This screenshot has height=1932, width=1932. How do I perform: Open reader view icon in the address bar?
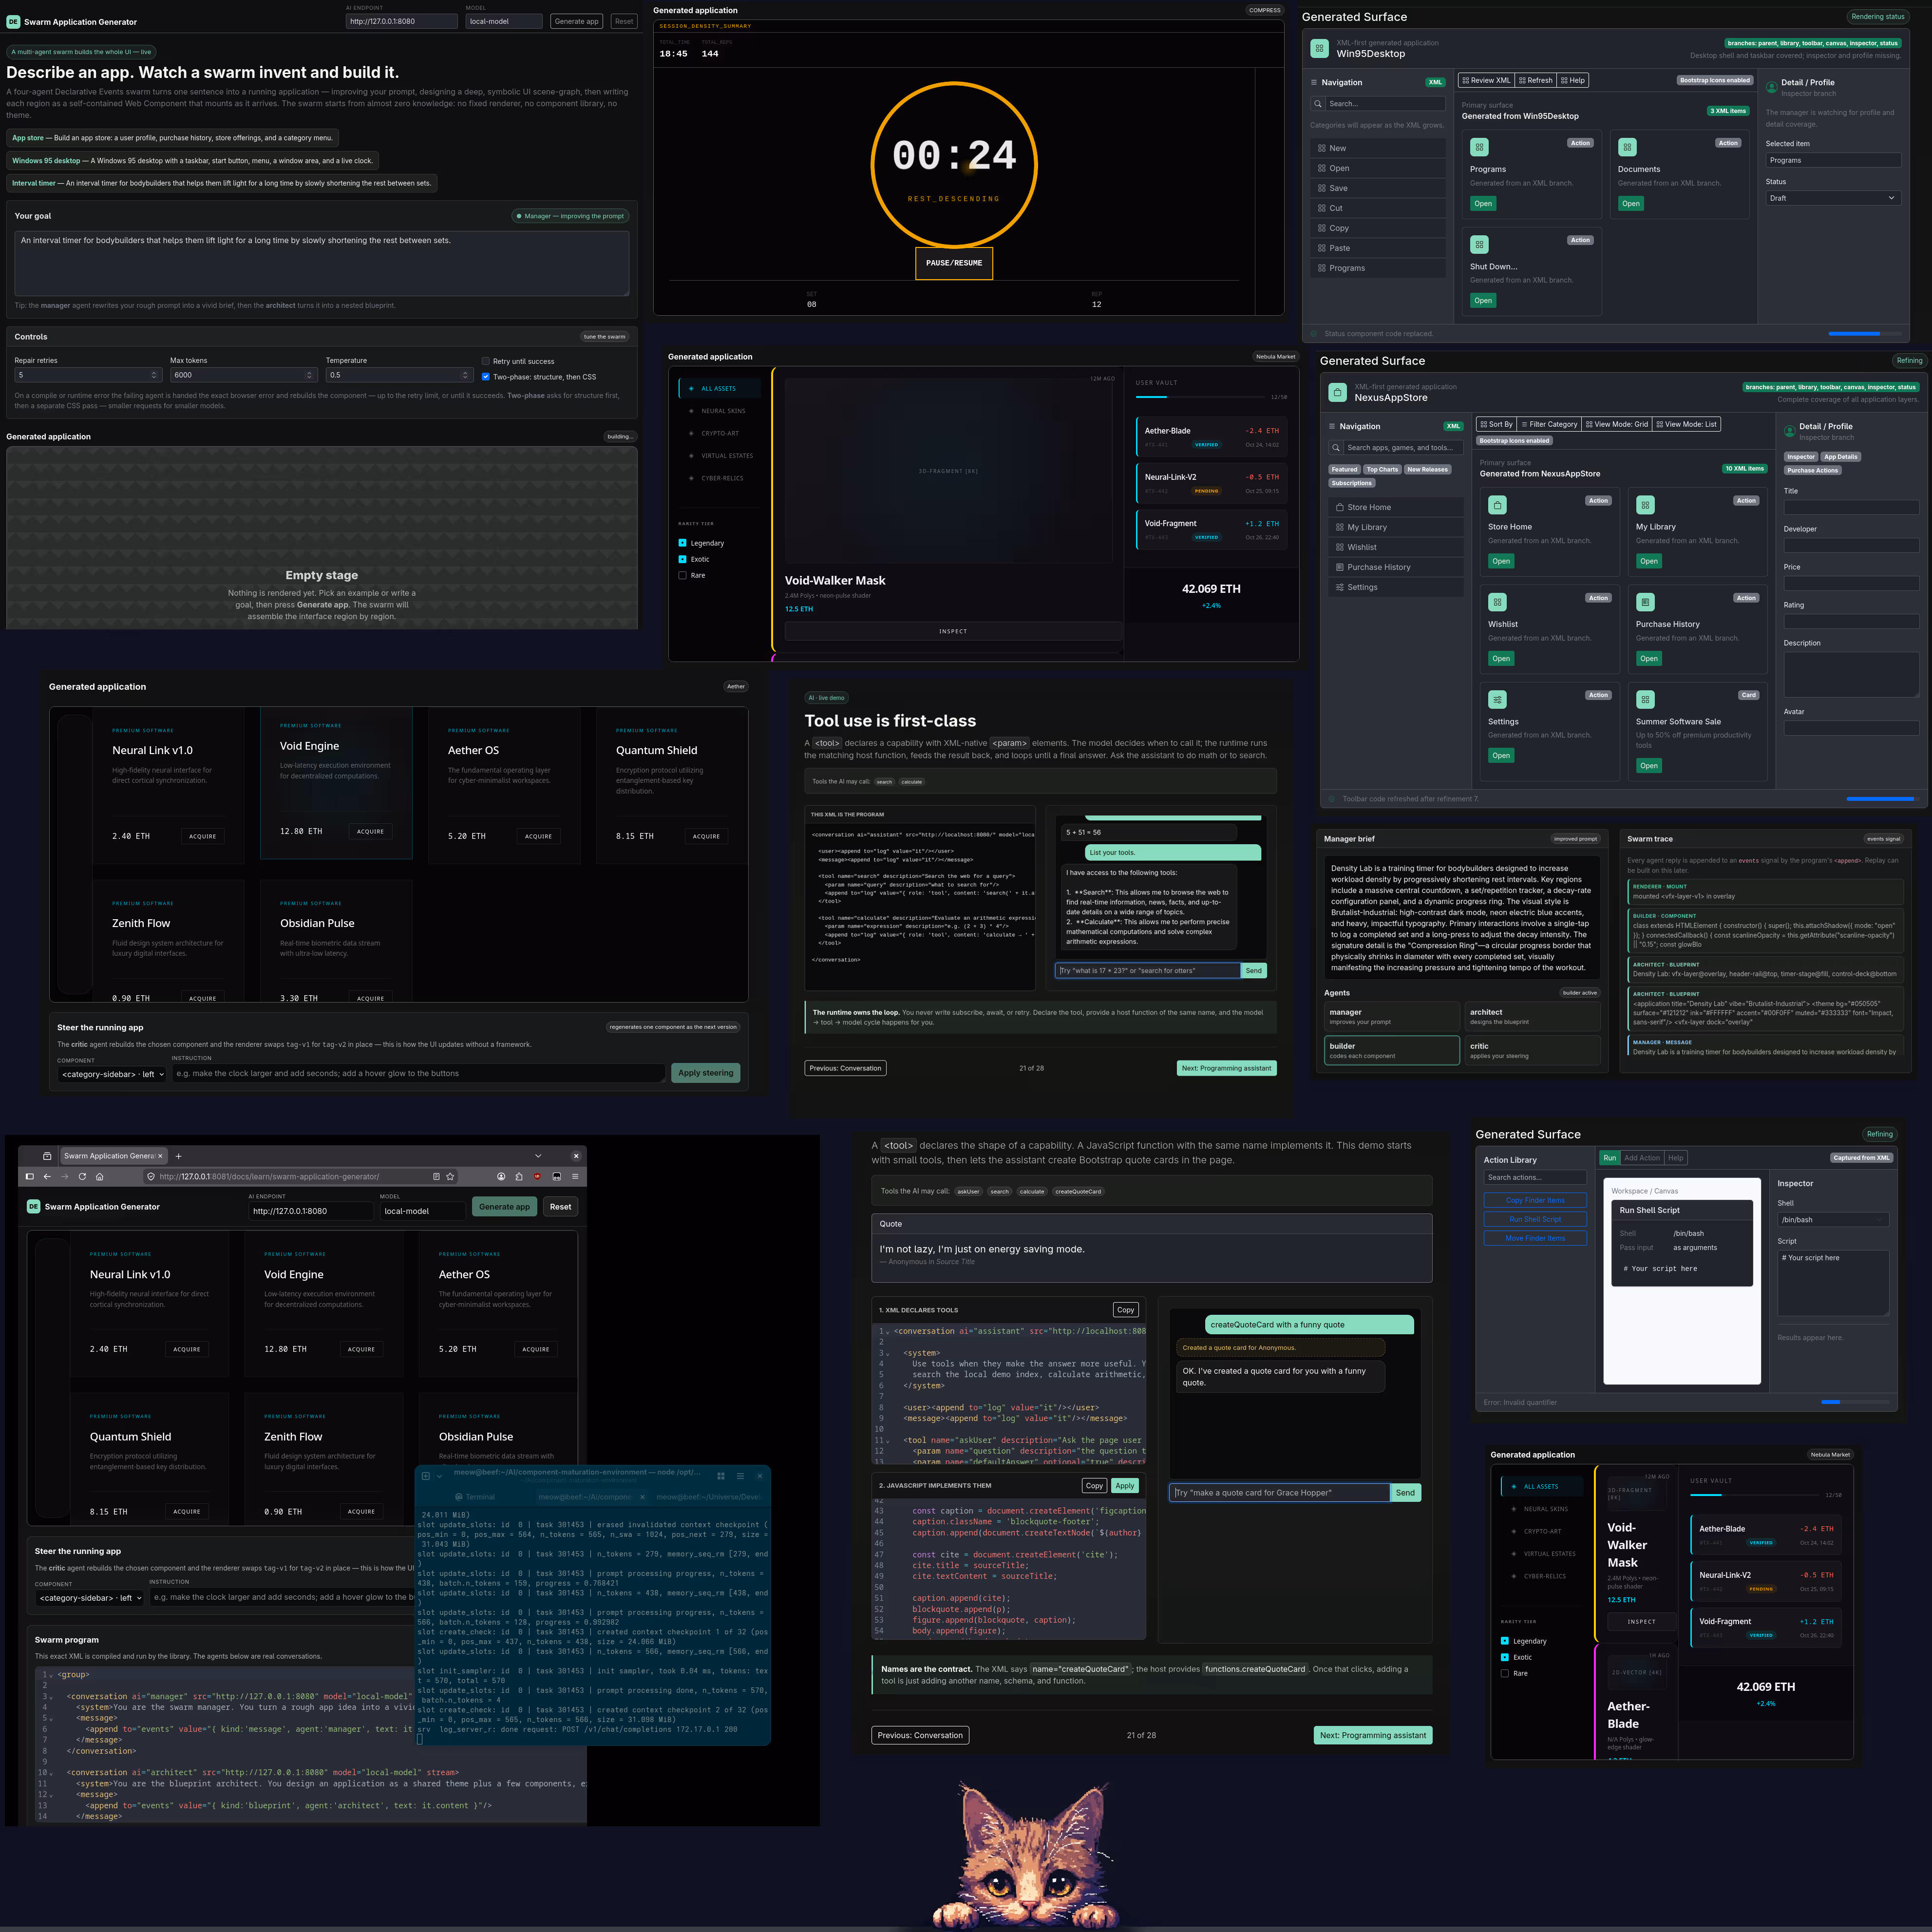(x=436, y=1176)
